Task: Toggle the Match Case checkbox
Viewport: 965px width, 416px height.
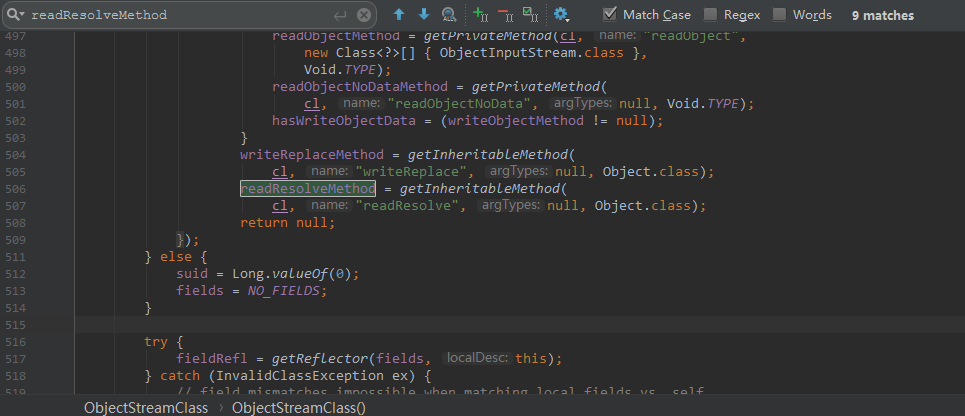Action: [609, 14]
